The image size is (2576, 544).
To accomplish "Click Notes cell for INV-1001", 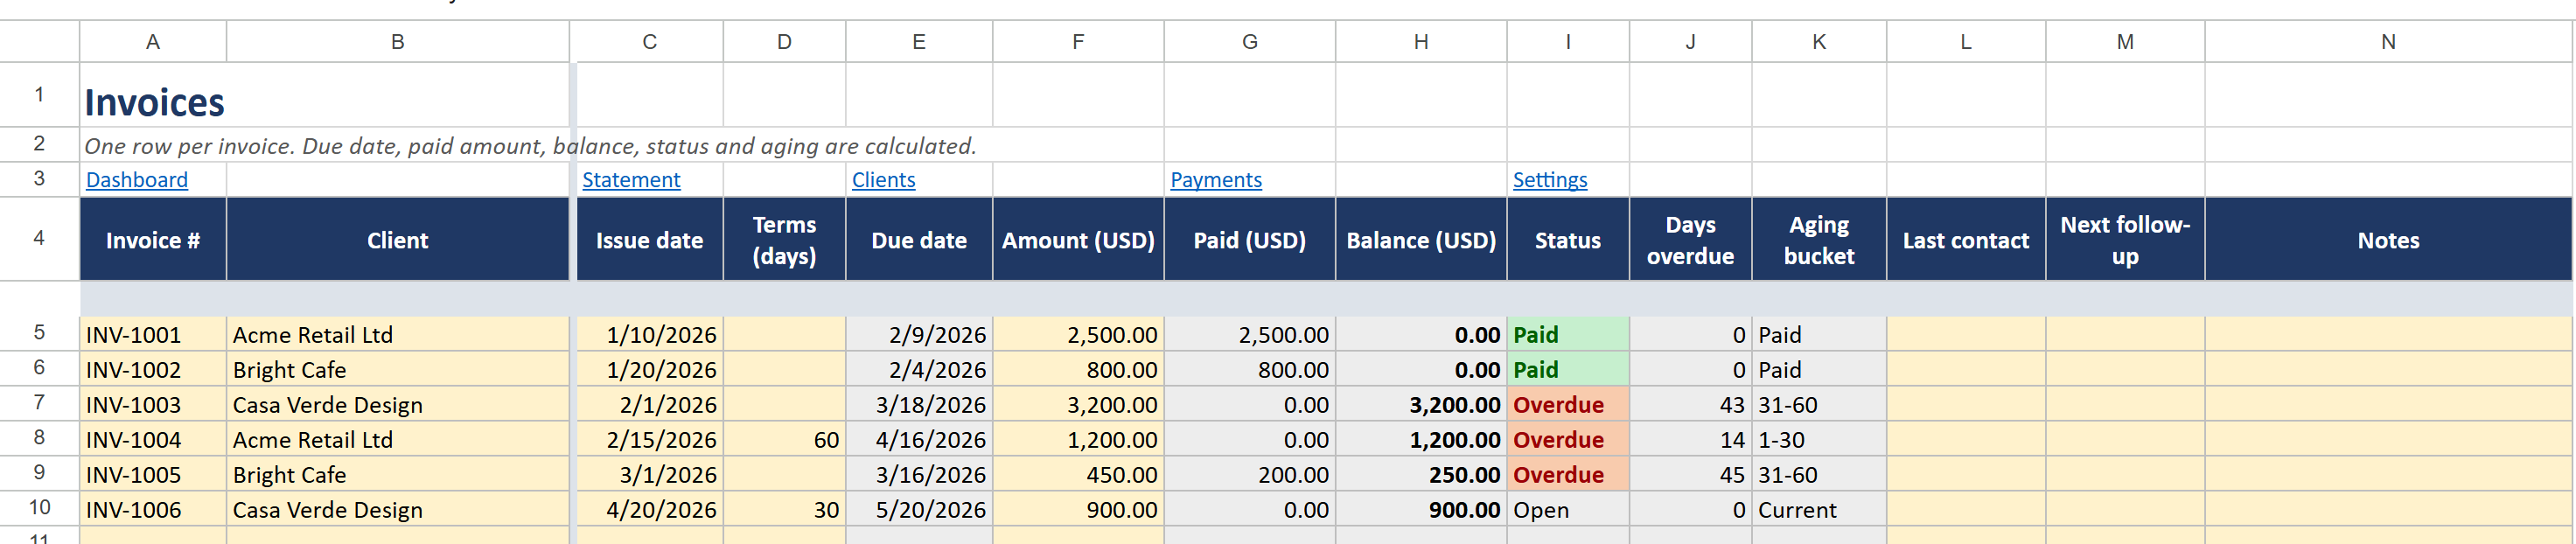I will coord(2388,335).
